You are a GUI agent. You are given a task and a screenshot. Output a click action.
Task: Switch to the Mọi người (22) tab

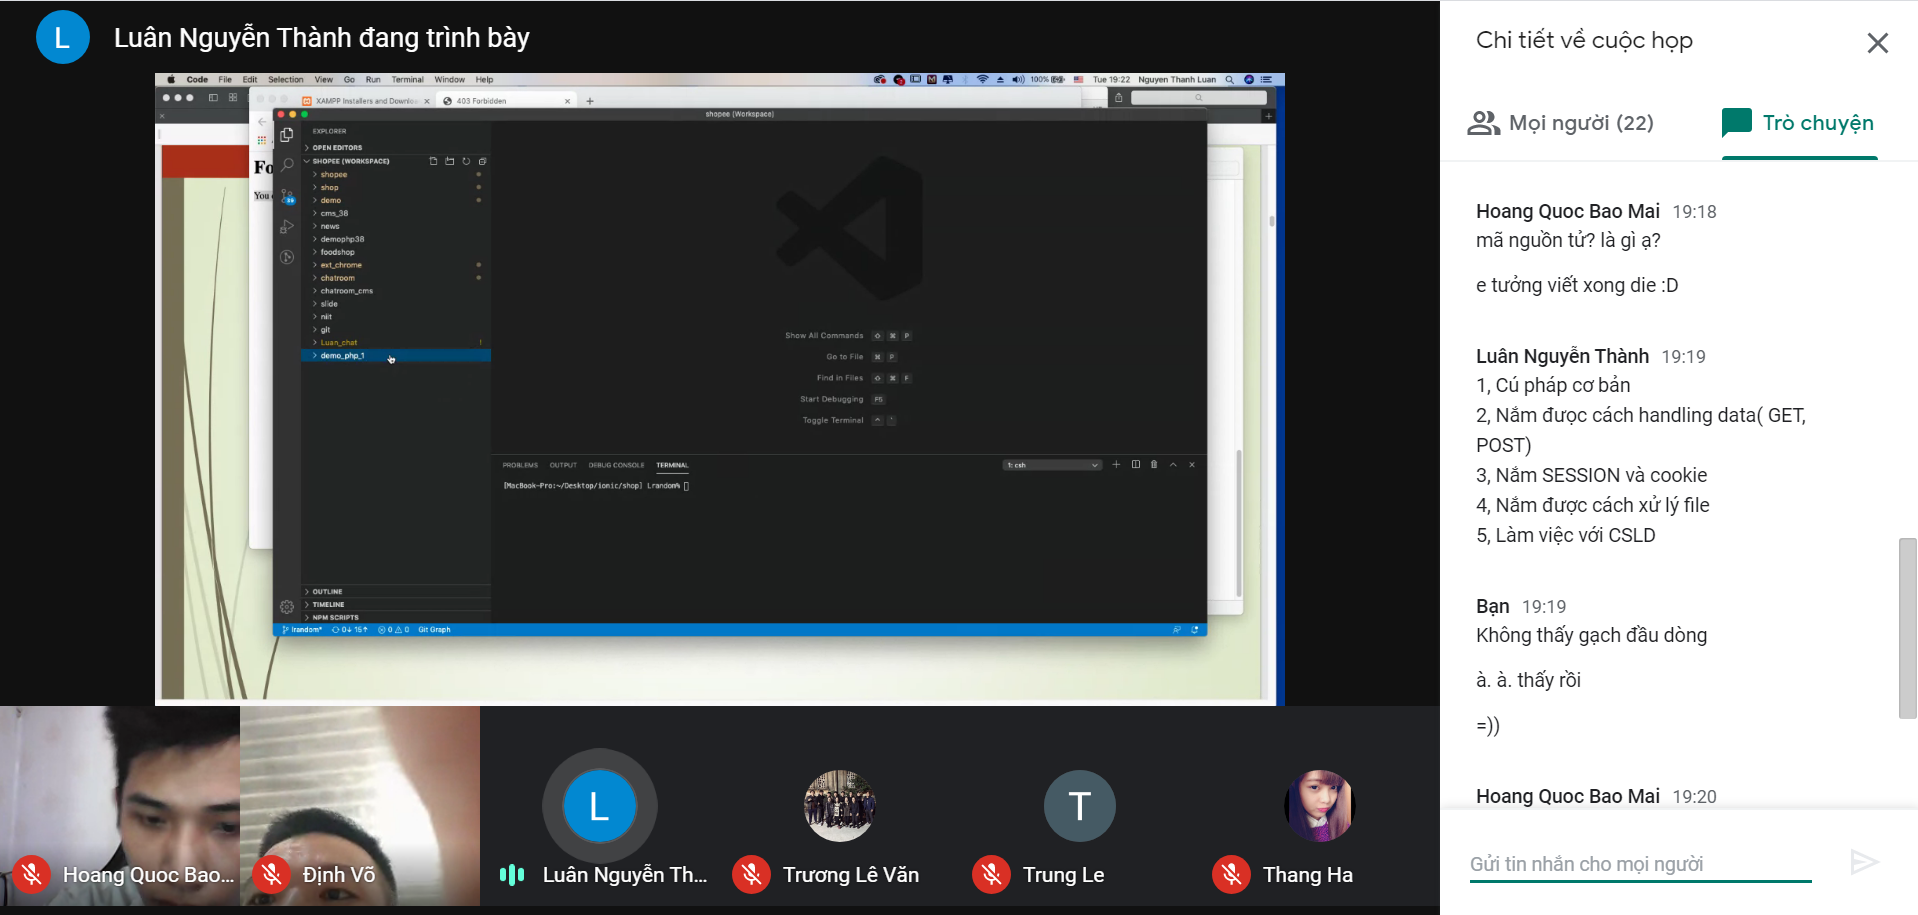1561,123
